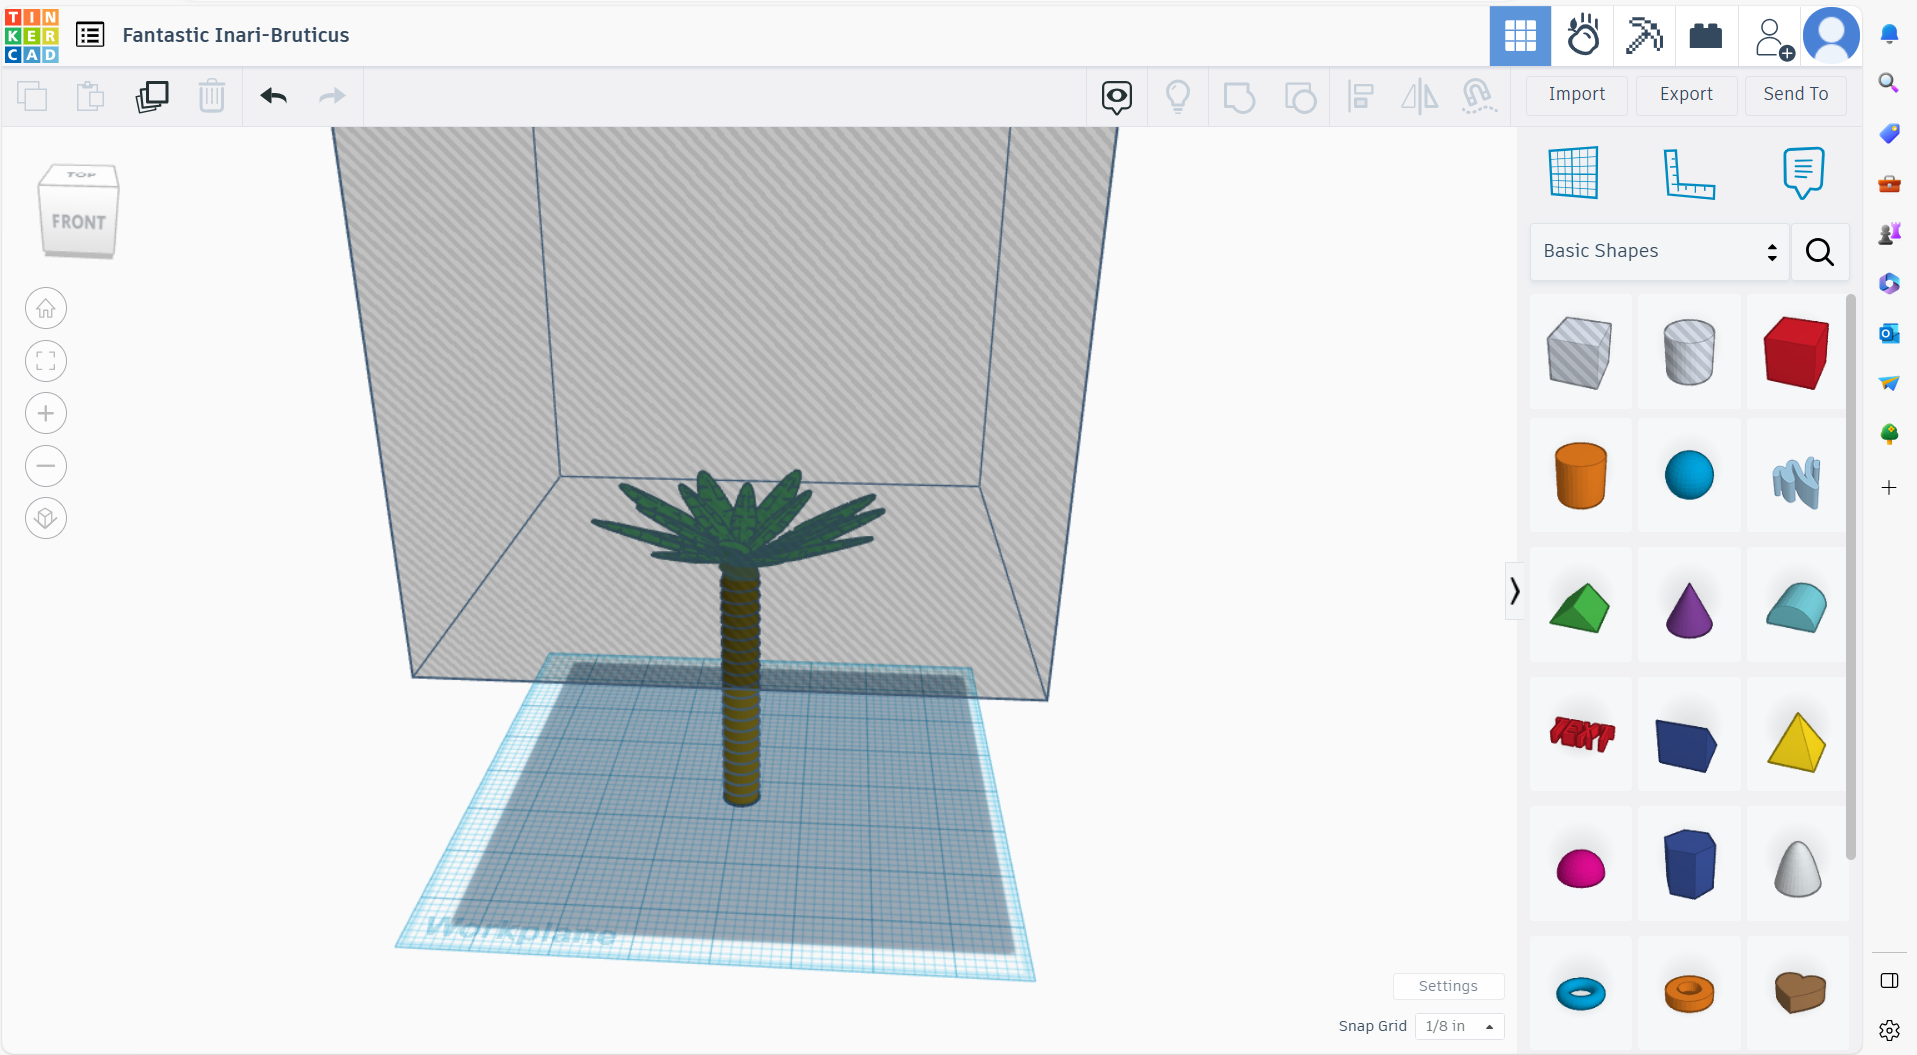
Task: Select the Ruler tool icon
Action: click(1689, 174)
